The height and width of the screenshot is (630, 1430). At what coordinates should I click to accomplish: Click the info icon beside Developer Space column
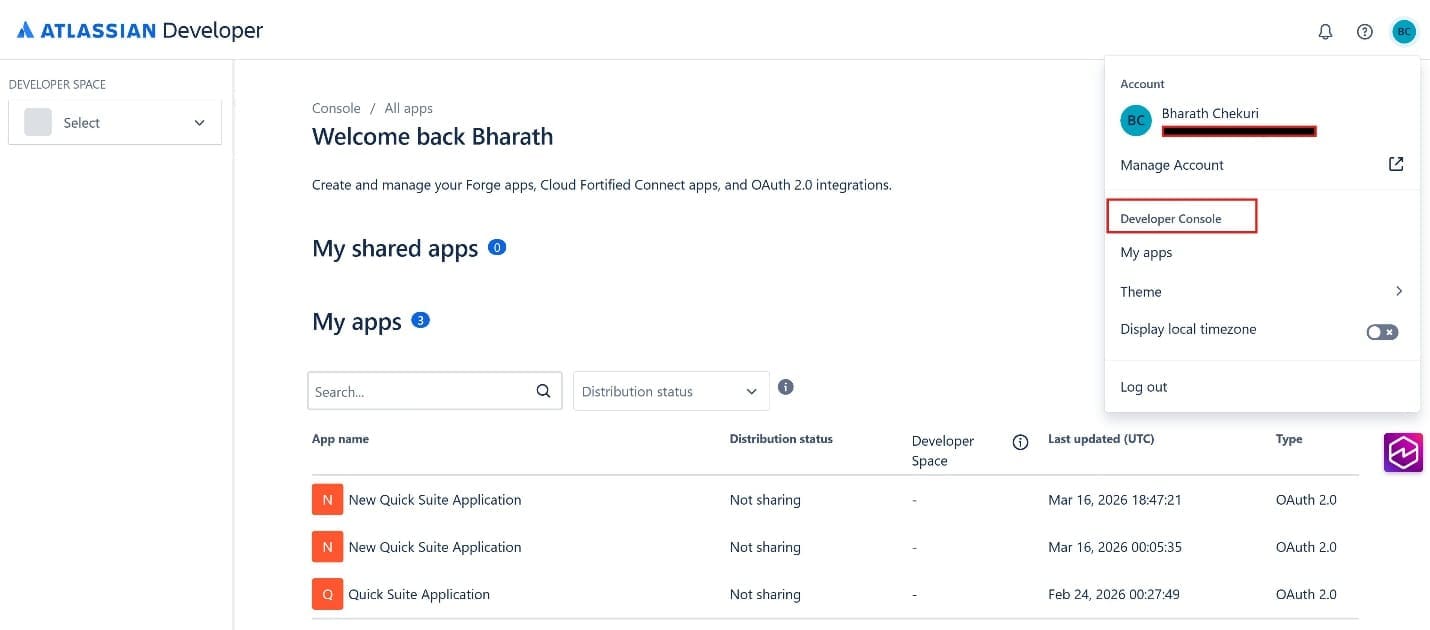tap(1020, 442)
